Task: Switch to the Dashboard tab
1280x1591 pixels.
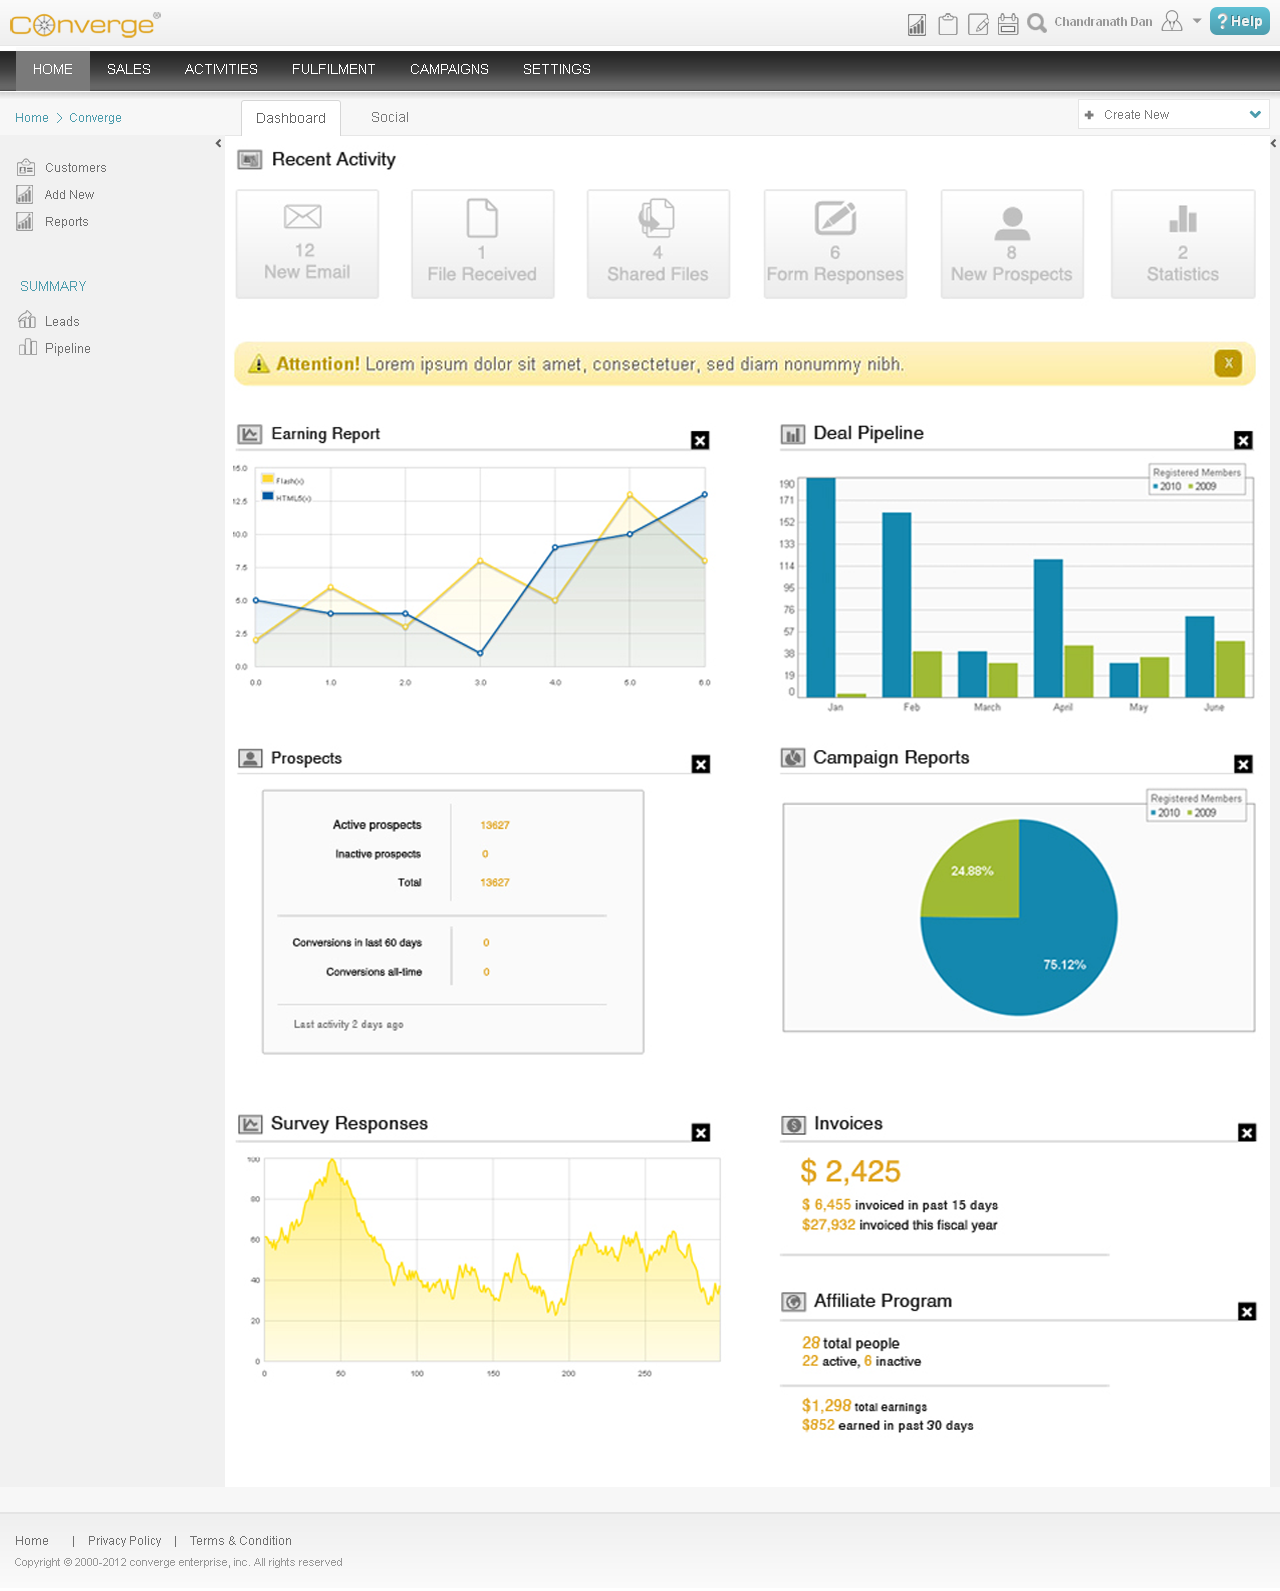Action: 291,118
